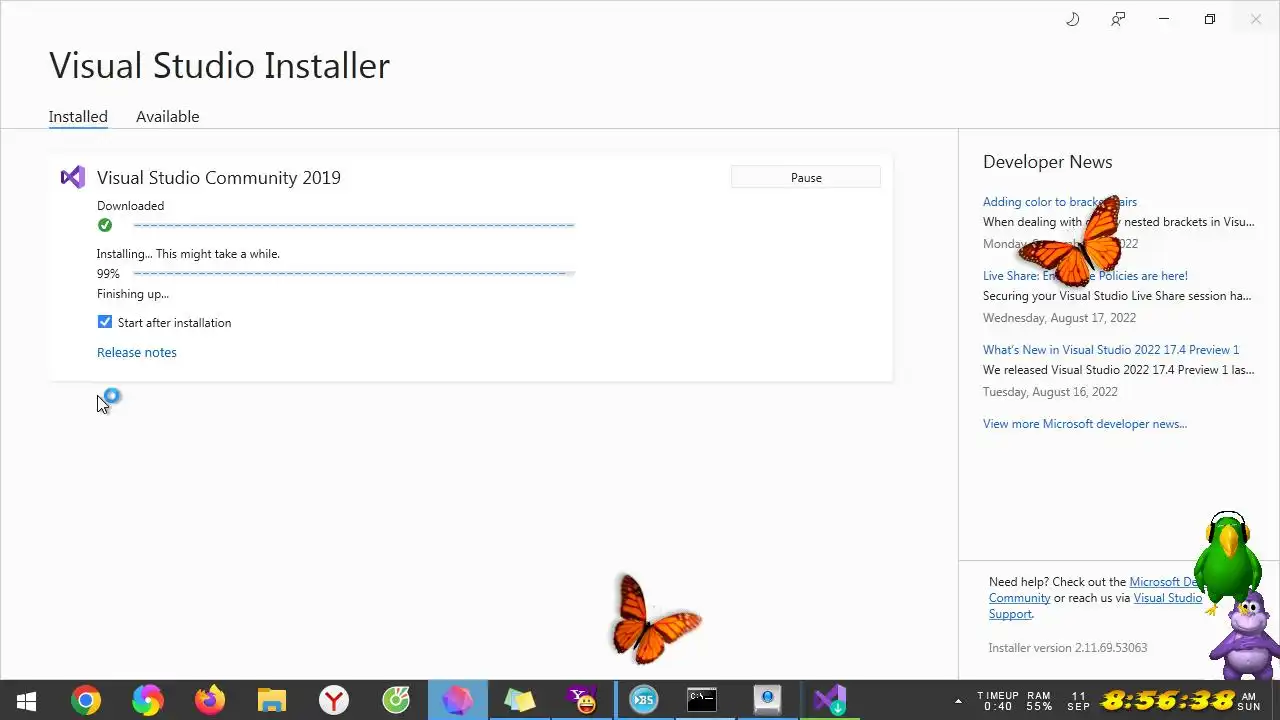Screen dimensions: 1280x720
Task: Click the Wednesday, August 17, 2022 date
Action: pyautogui.click(x=1059, y=317)
